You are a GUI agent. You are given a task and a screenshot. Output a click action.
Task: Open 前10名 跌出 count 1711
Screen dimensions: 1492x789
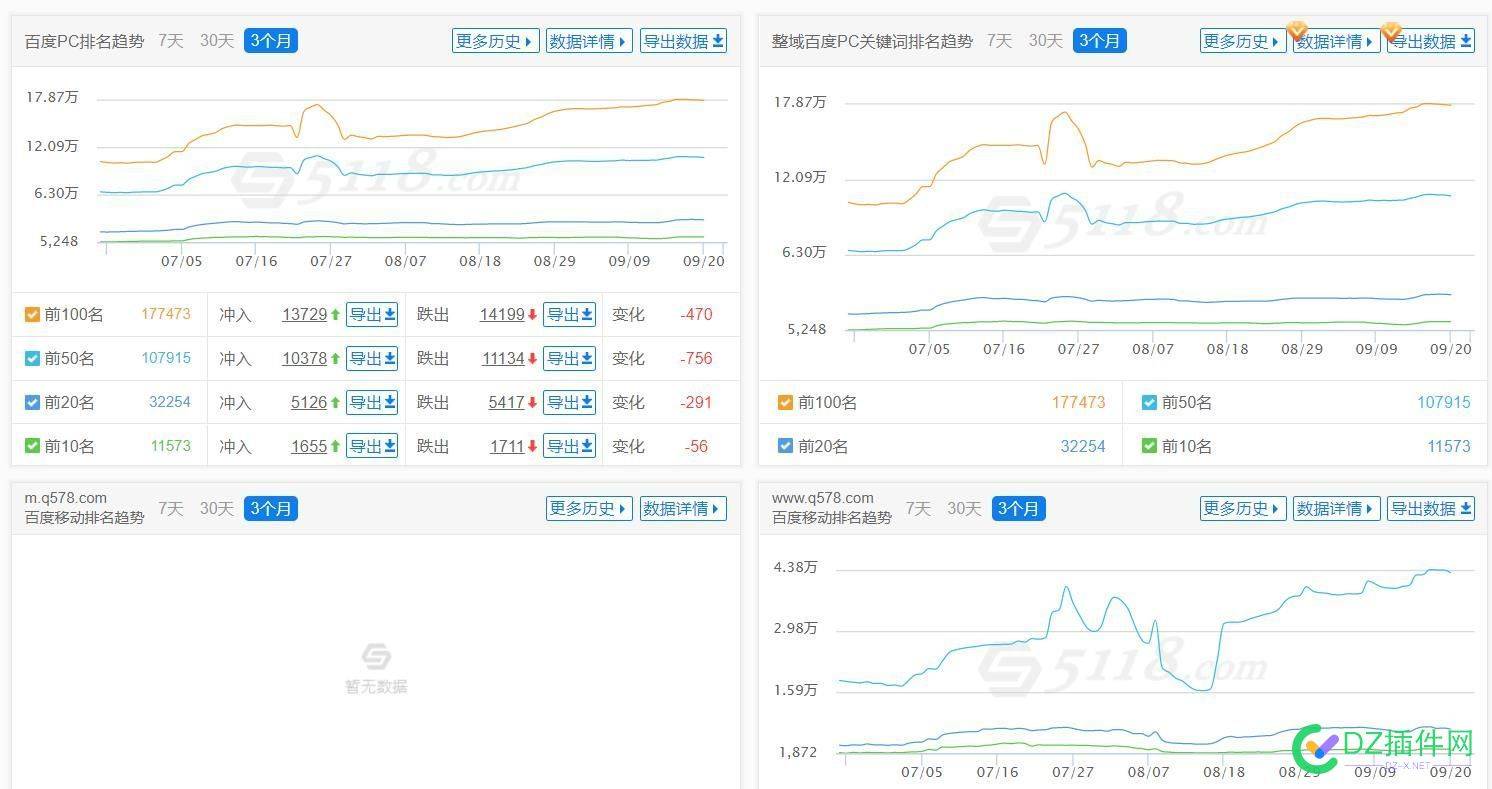[x=507, y=446]
